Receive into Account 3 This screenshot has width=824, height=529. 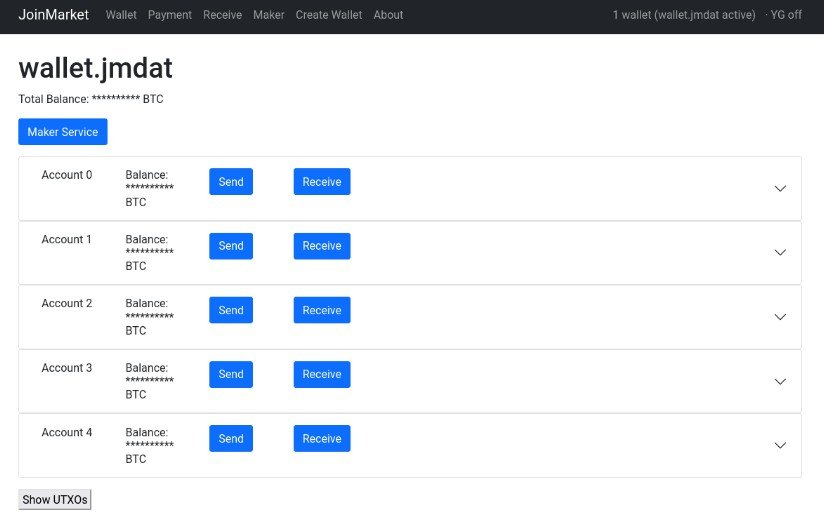coord(322,374)
